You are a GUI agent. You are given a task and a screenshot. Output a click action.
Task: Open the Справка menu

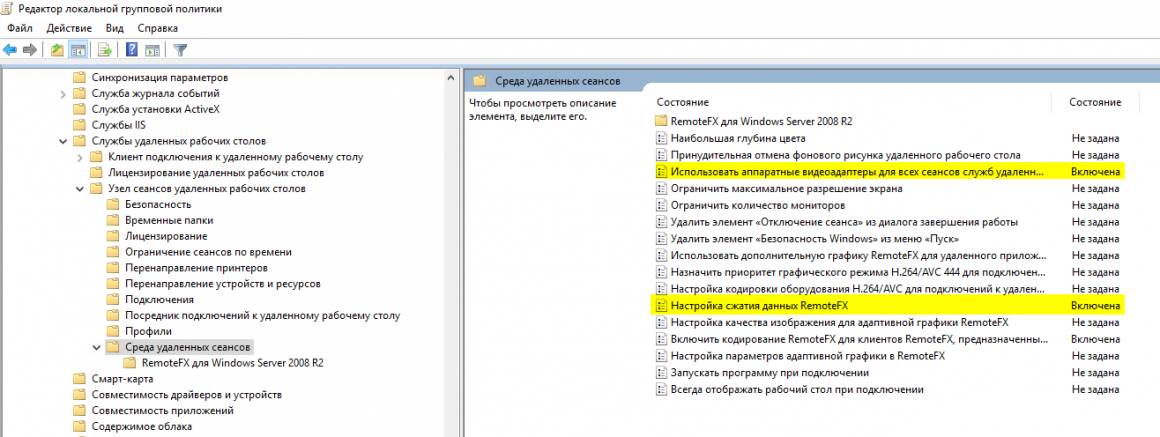(157, 28)
